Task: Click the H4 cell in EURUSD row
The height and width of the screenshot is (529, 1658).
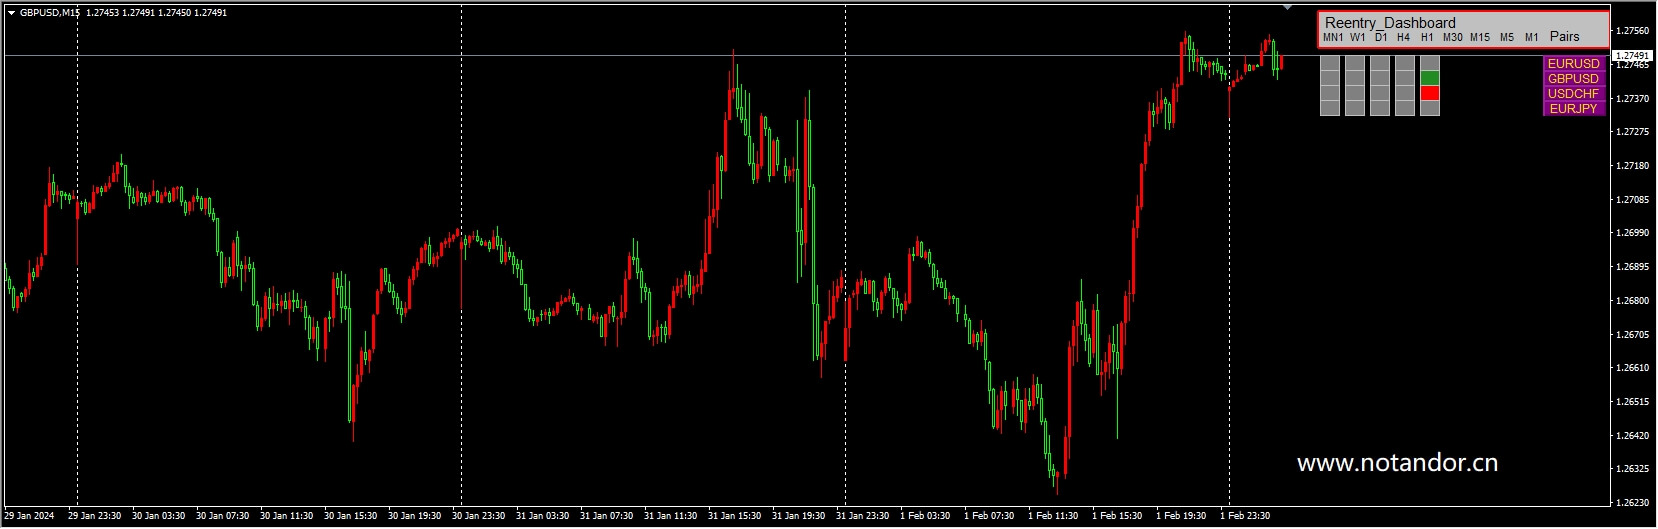Action: (1405, 63)
